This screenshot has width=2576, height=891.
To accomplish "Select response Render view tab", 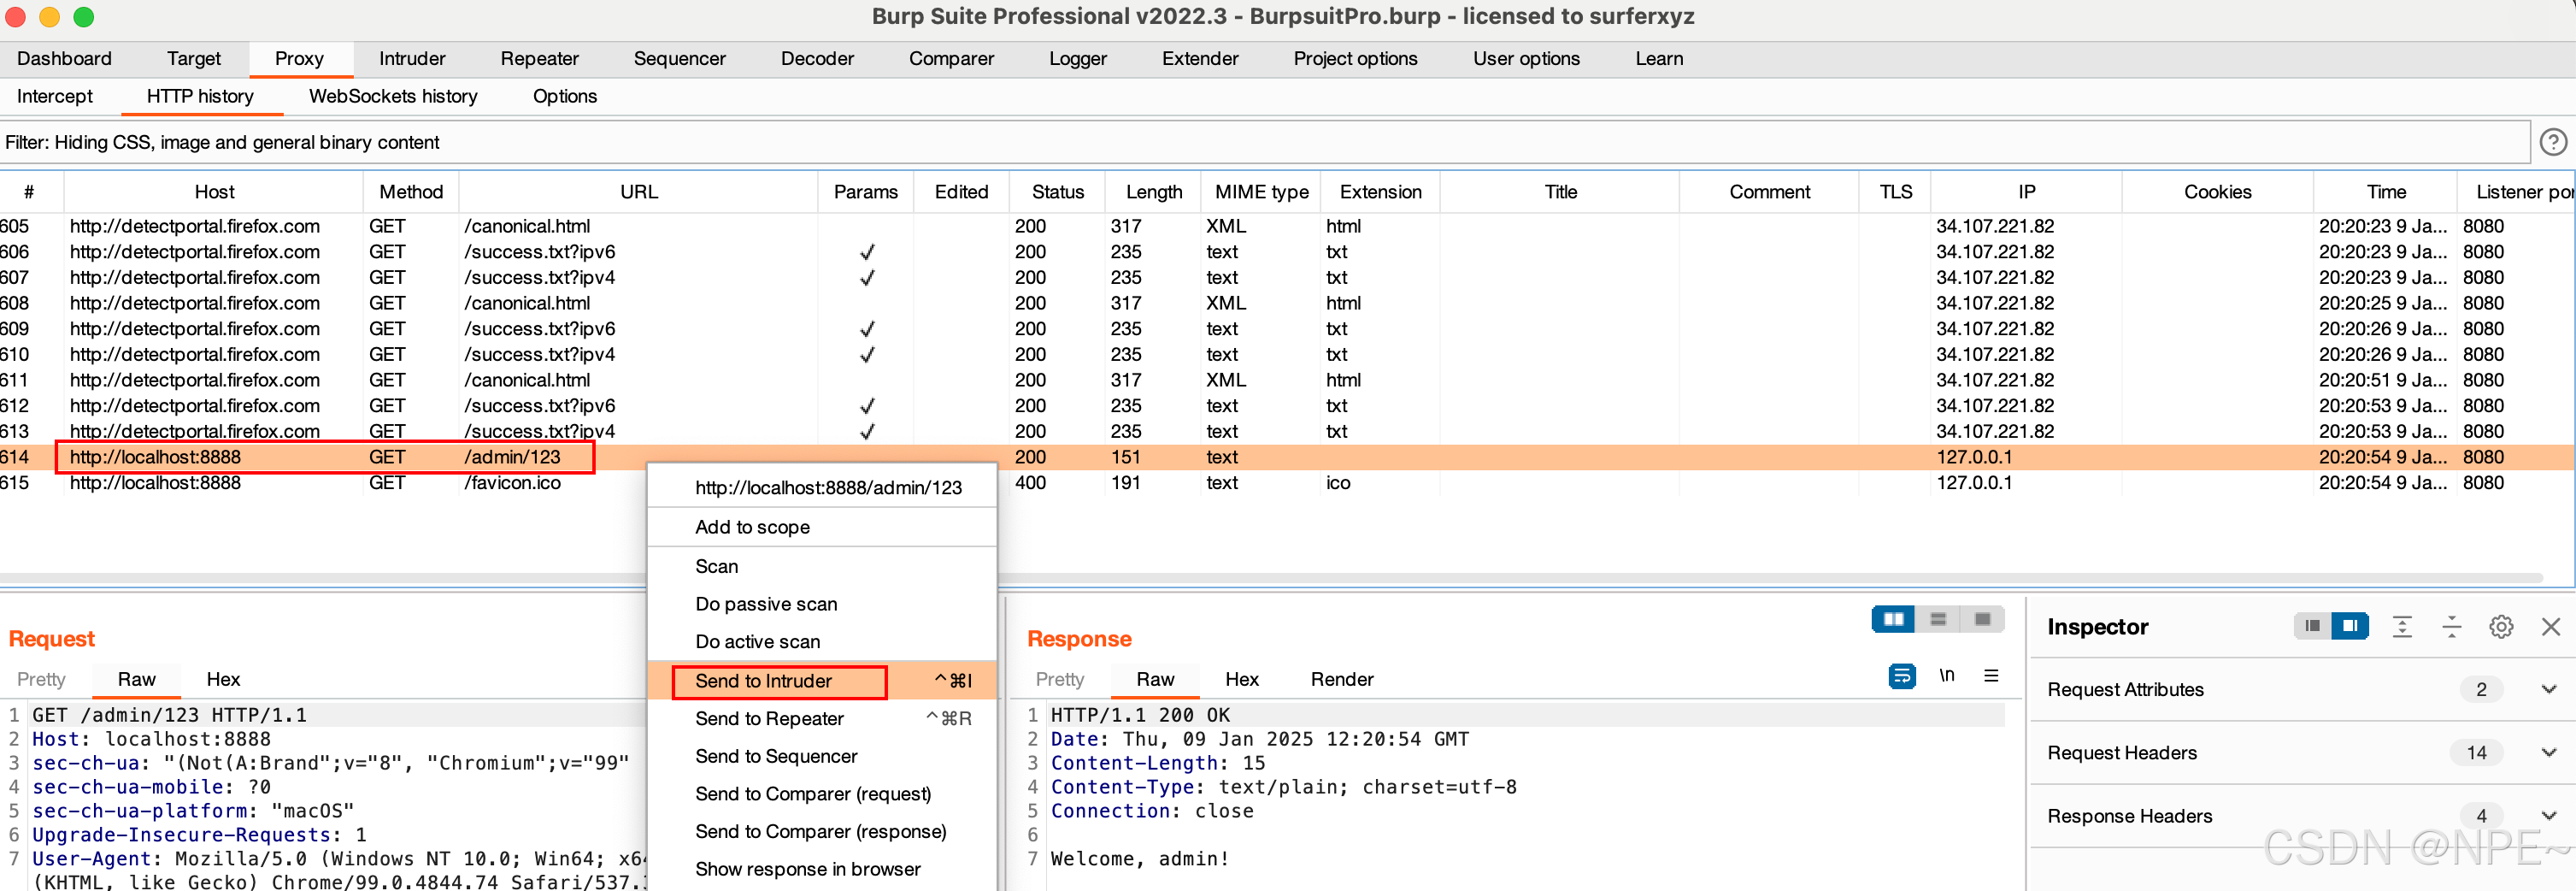I will click(1342, 680).
